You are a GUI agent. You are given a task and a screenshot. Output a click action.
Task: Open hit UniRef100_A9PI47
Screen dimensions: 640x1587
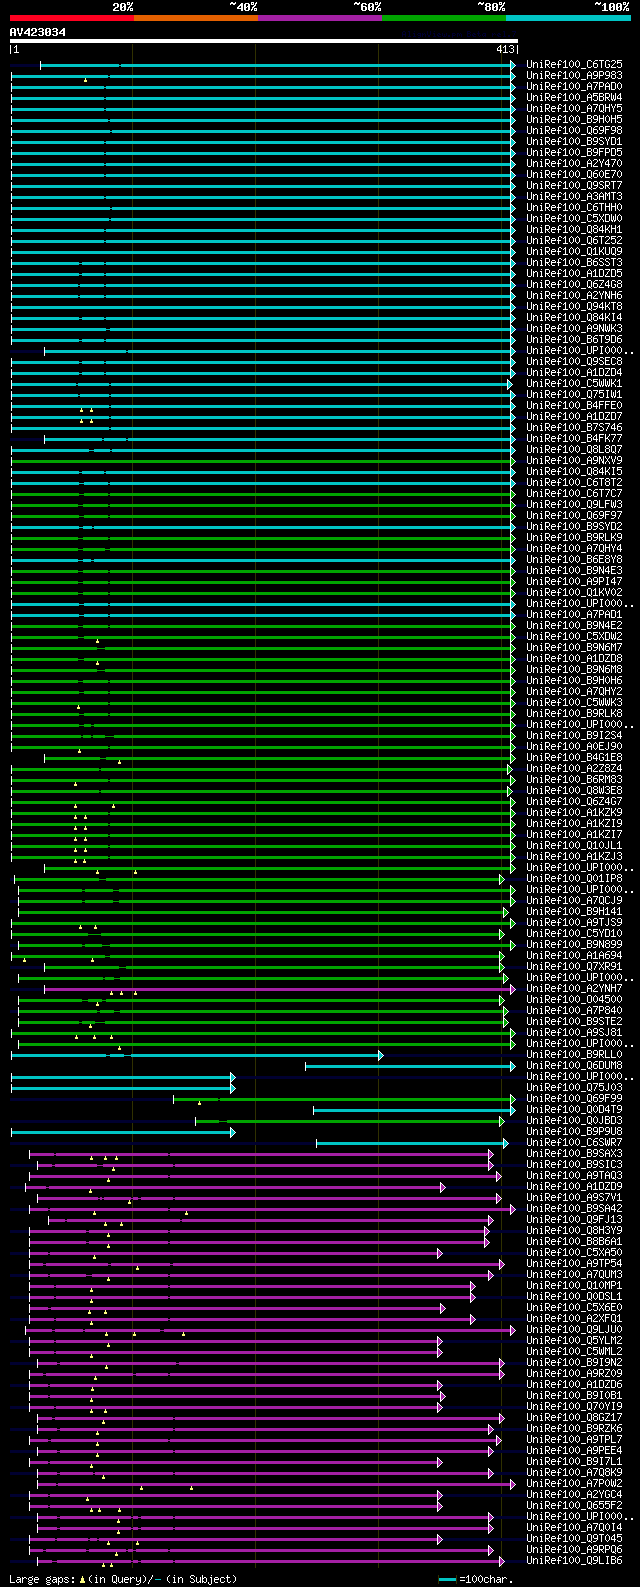574,581
